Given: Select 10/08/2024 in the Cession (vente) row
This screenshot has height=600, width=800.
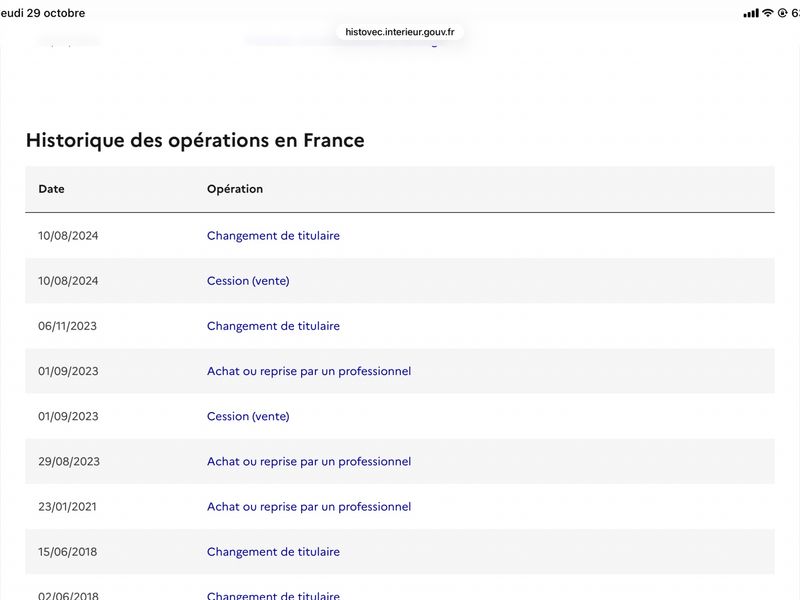Looking at the screenshot, I should point(68,281).
